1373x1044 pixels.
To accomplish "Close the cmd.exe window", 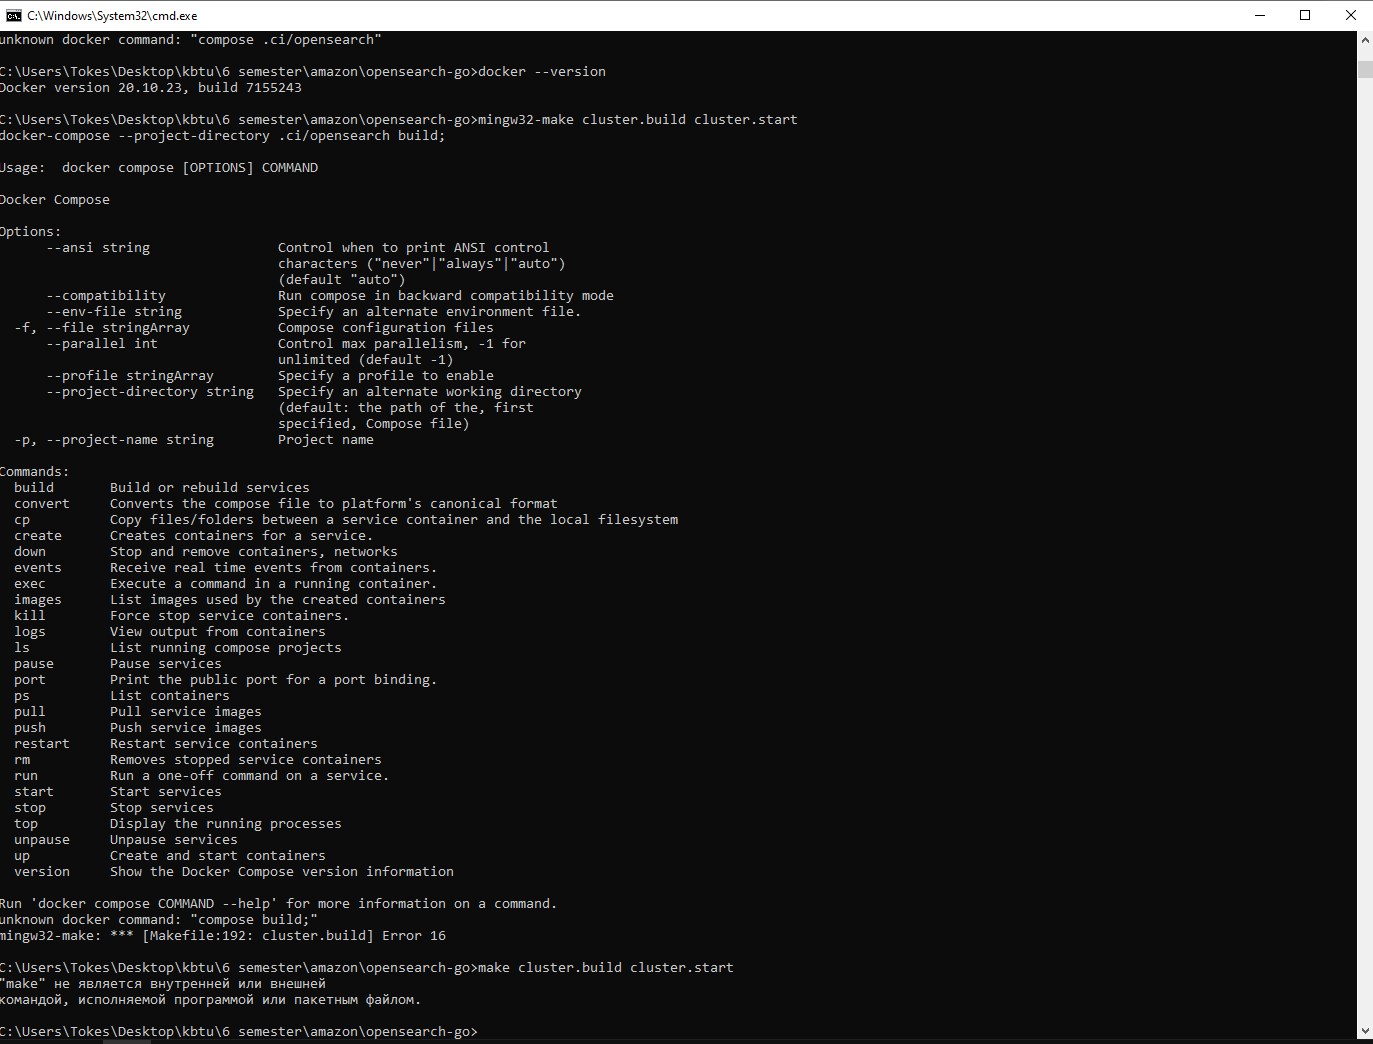I will pyautogui.click(x=1350, y=15).
